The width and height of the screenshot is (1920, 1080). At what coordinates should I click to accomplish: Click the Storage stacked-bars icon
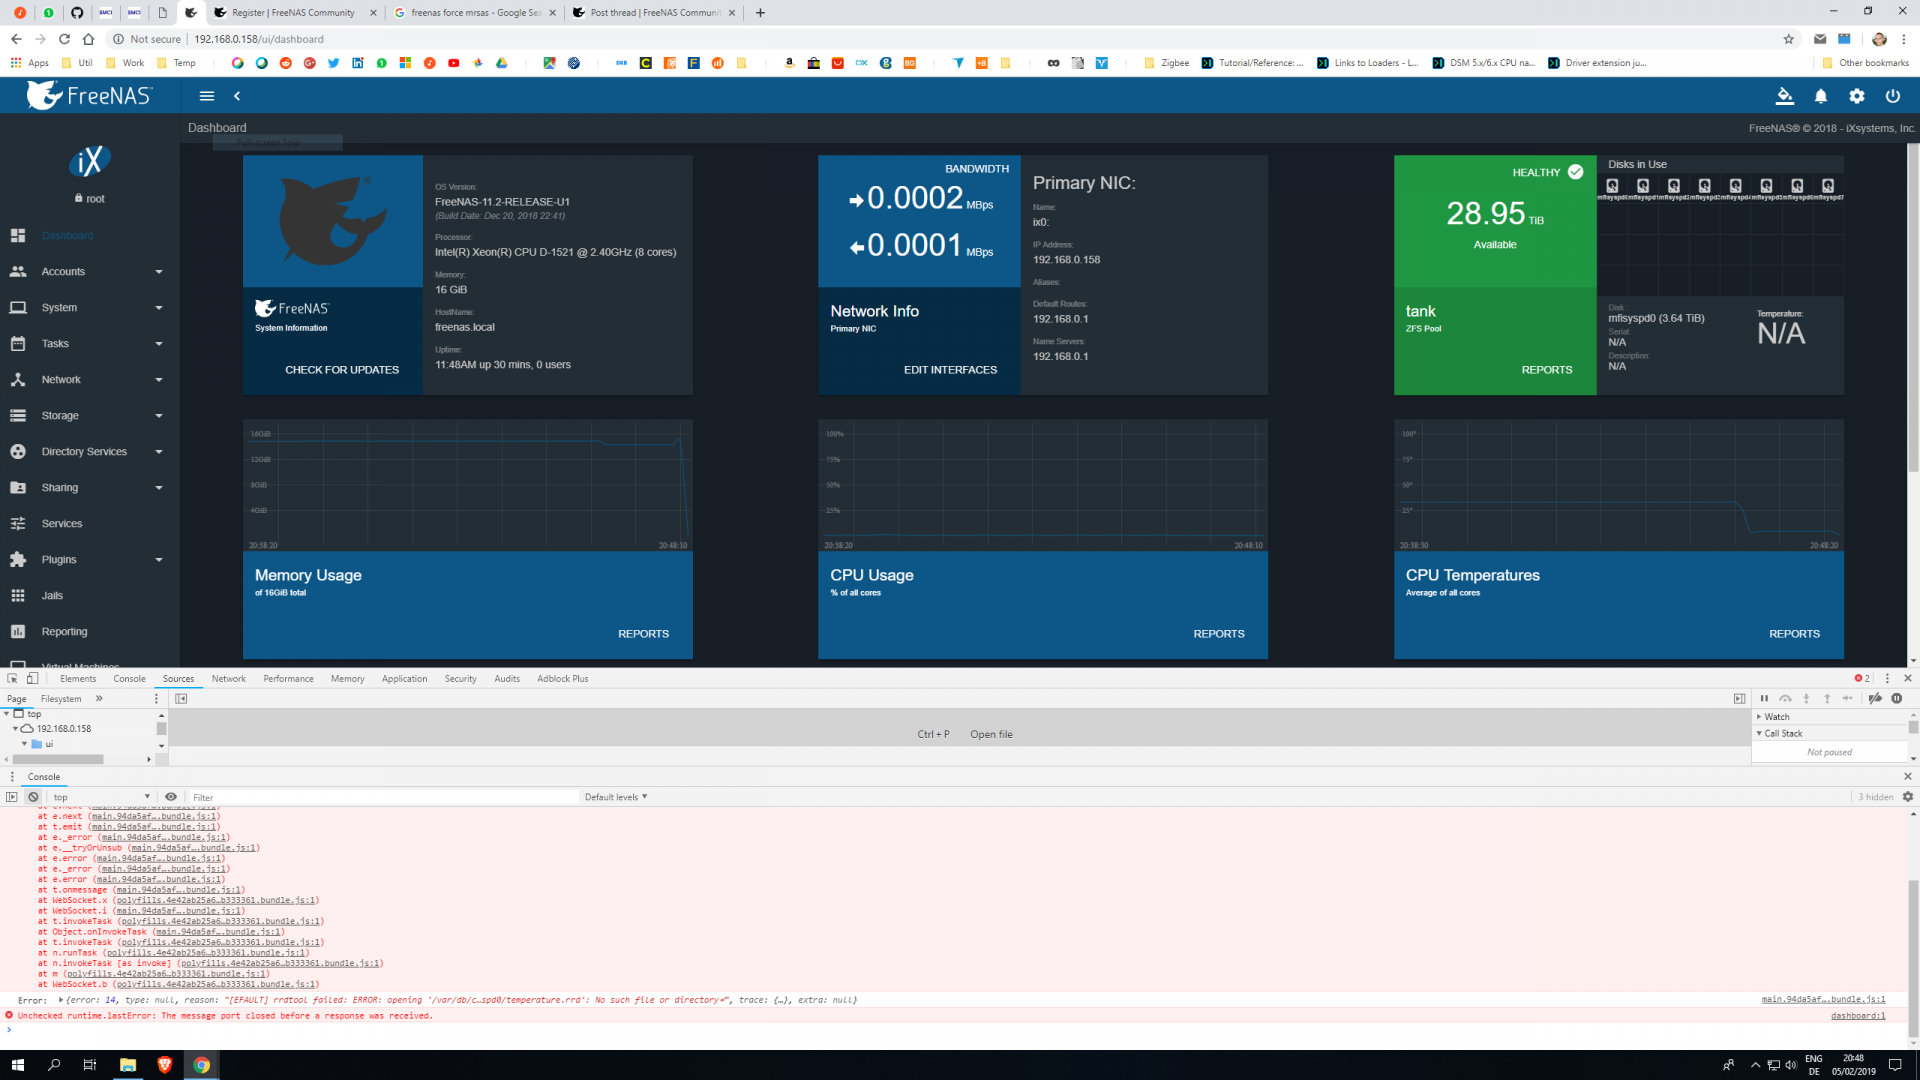tap(18, 416)
